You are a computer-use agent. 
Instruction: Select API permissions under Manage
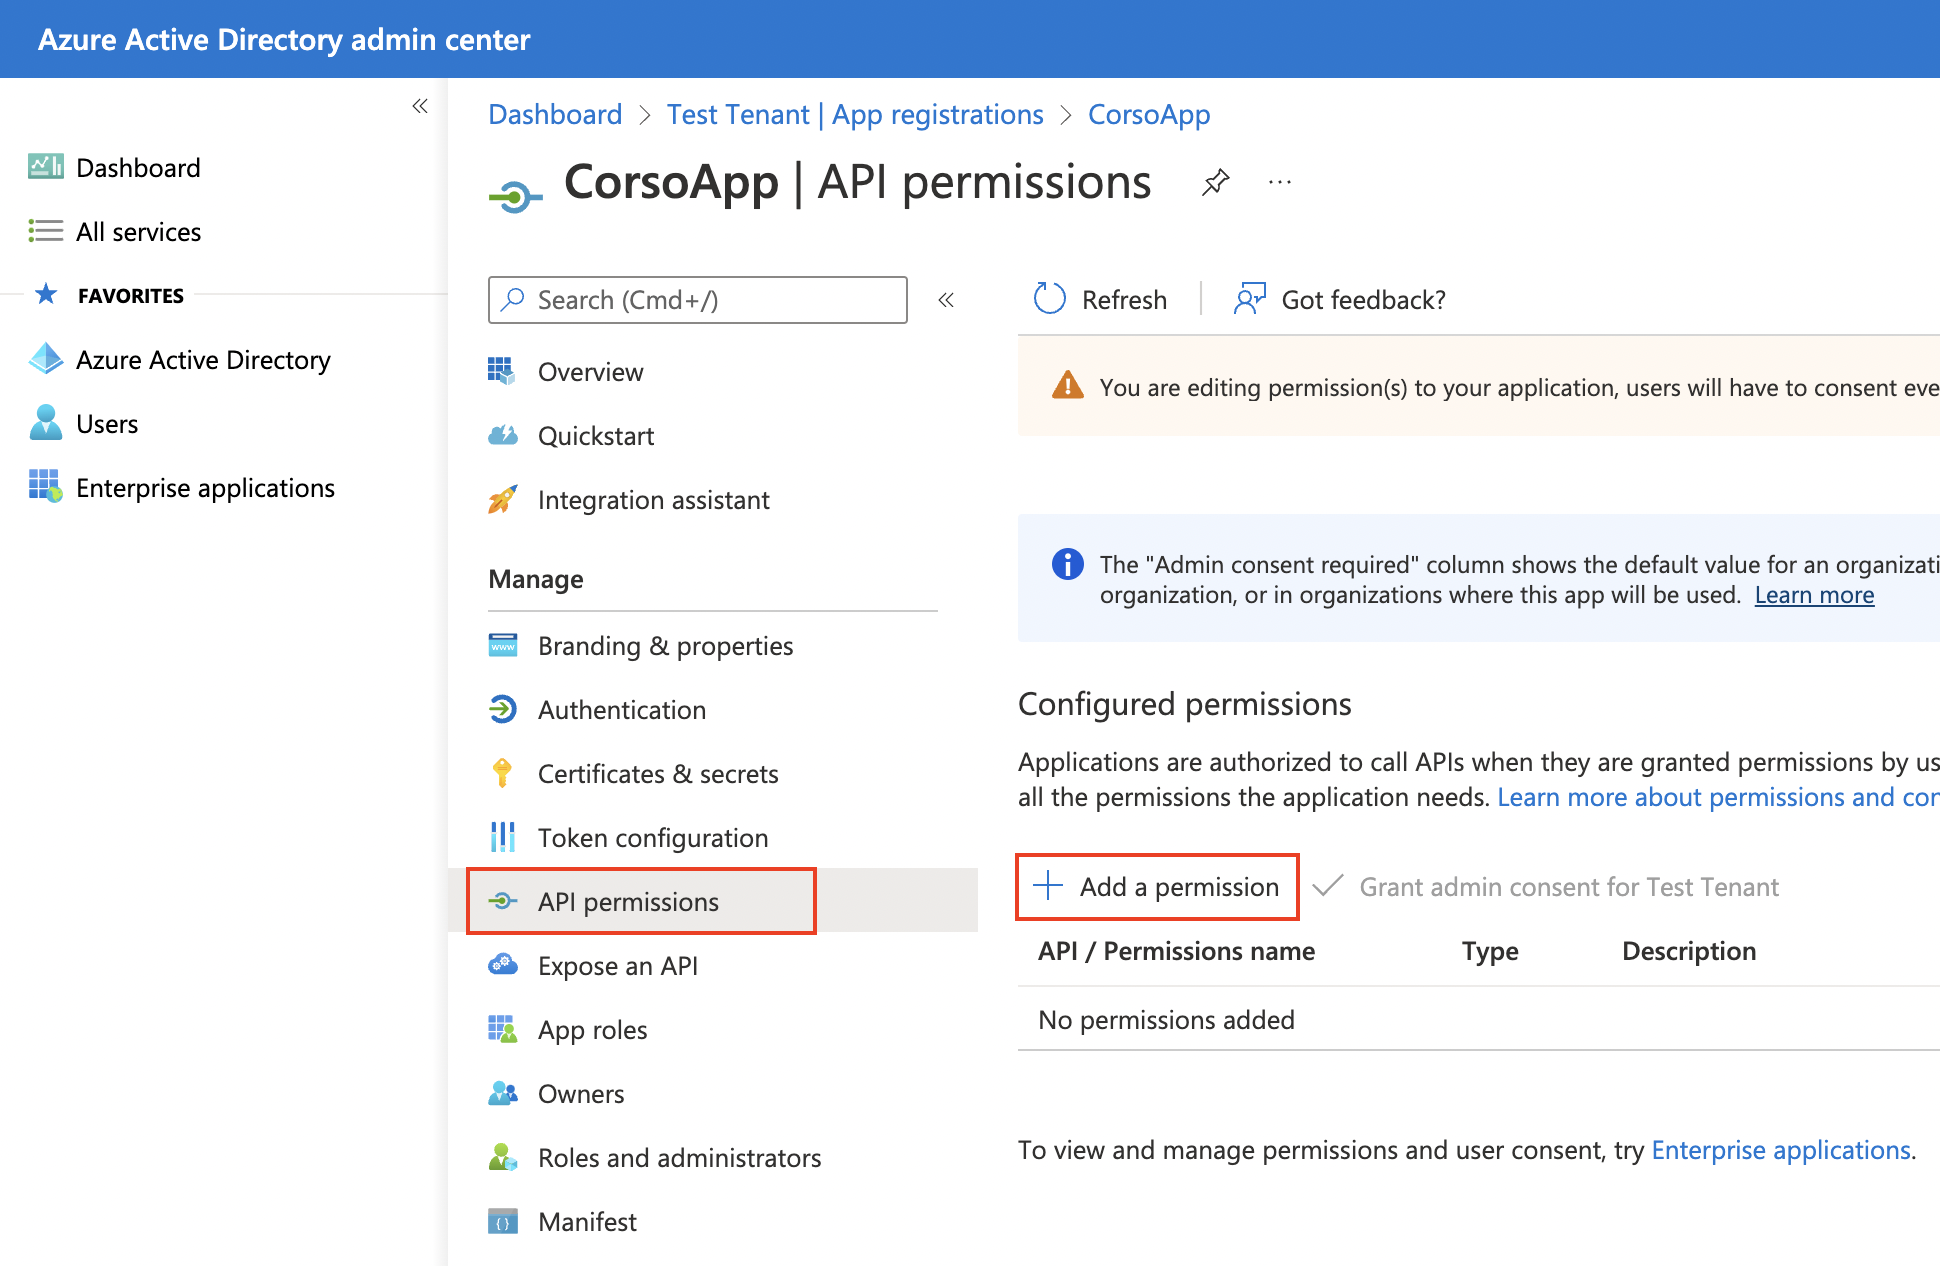(628, 901)
